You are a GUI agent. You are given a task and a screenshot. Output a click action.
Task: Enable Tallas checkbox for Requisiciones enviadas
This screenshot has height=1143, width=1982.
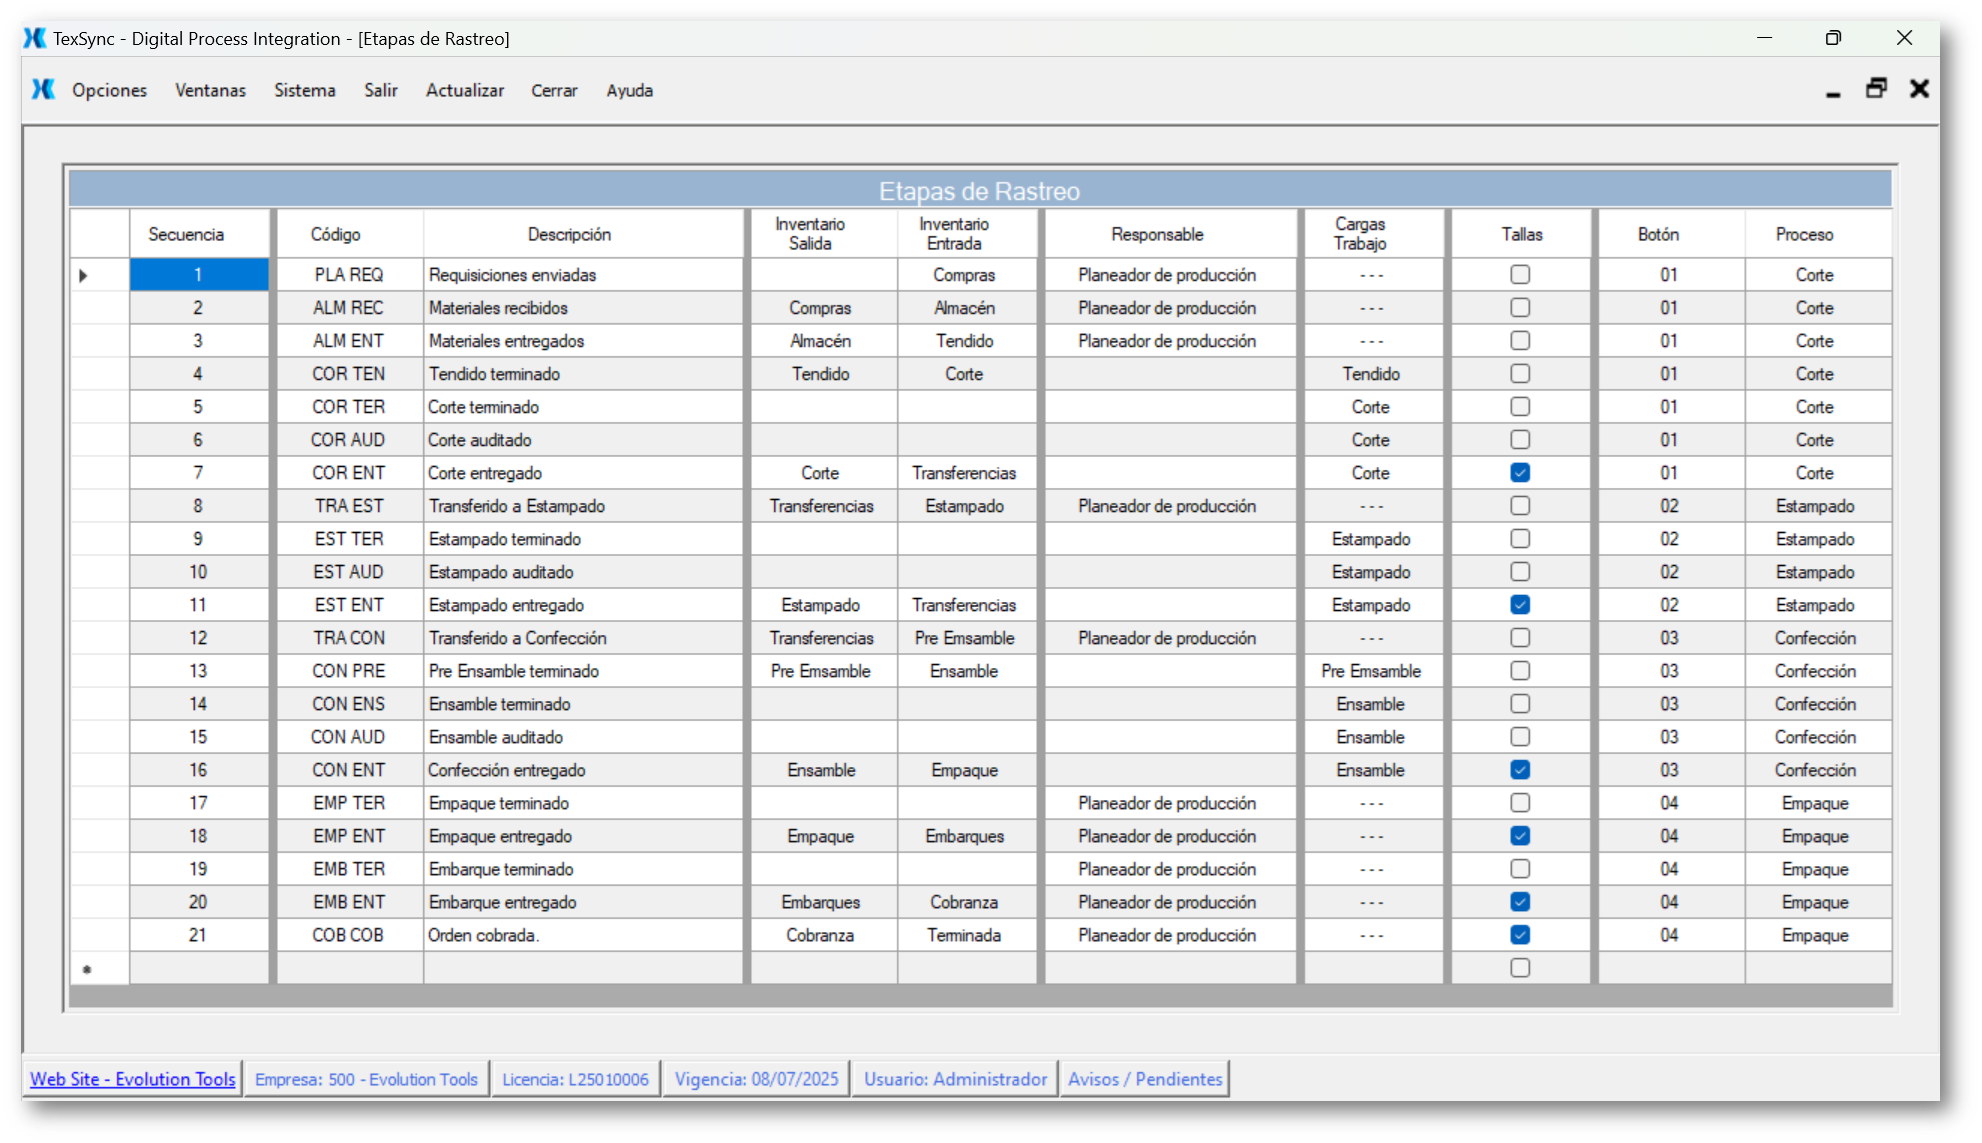pos(1520,275)
